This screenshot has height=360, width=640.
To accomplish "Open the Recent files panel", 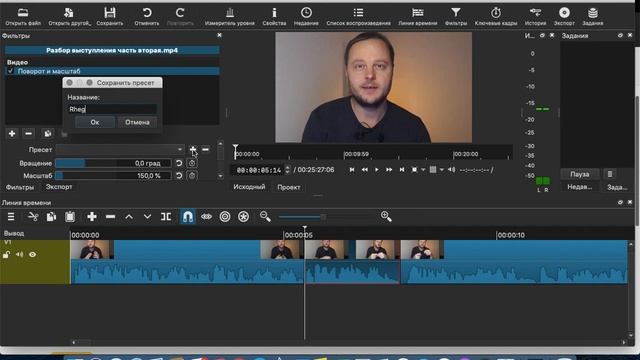I will click(306, 16).
